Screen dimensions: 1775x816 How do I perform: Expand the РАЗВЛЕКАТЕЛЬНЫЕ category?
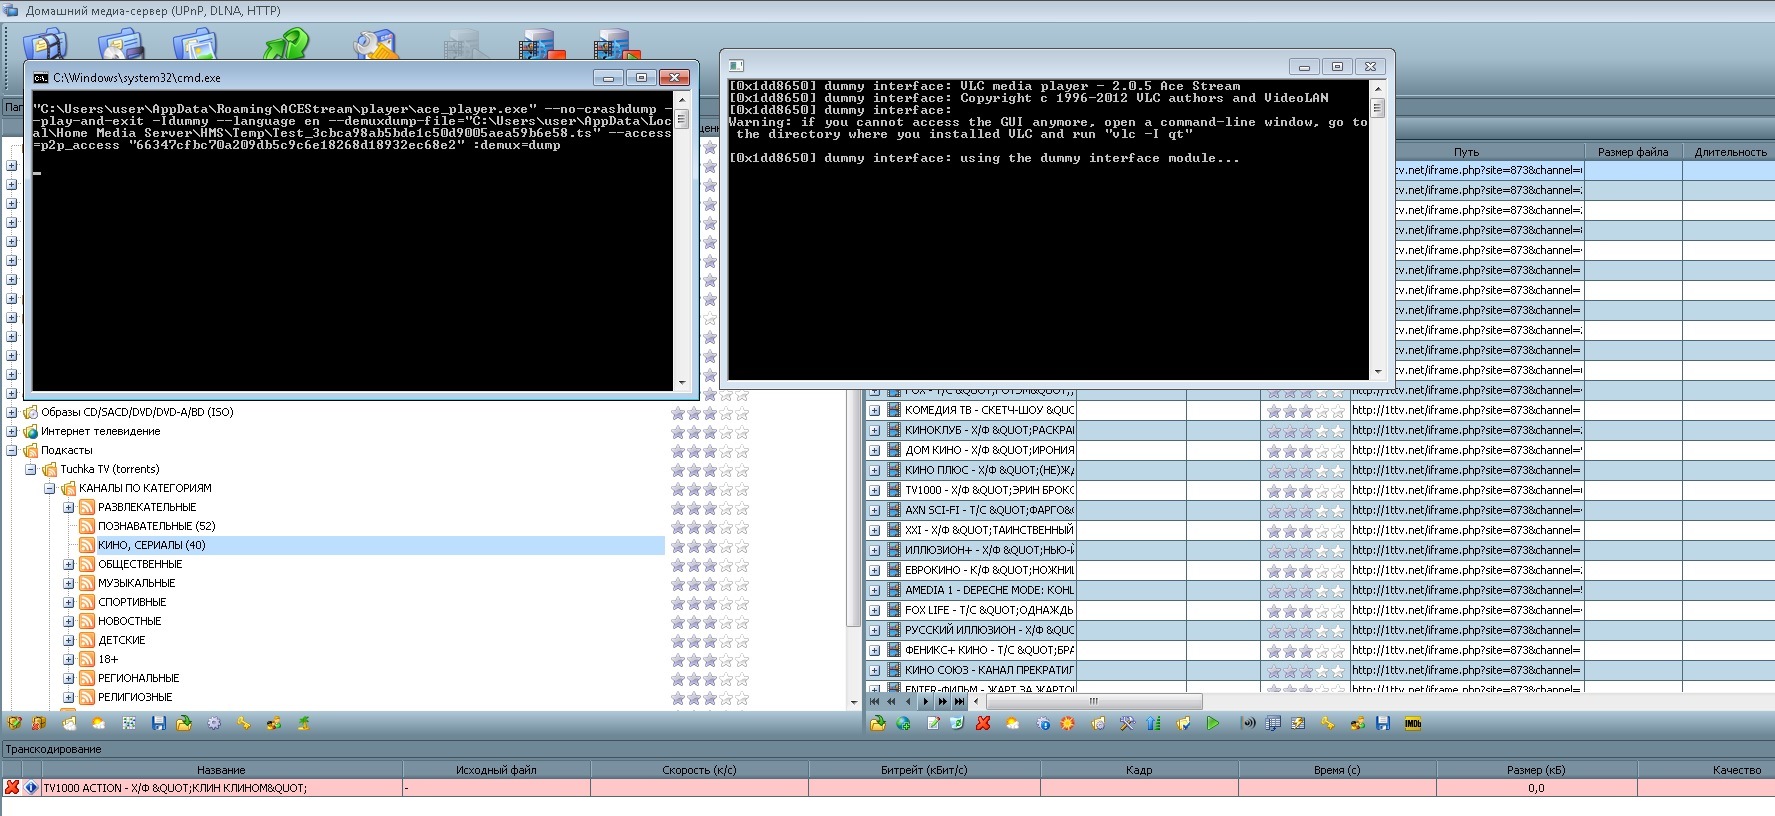click(69, 507)
